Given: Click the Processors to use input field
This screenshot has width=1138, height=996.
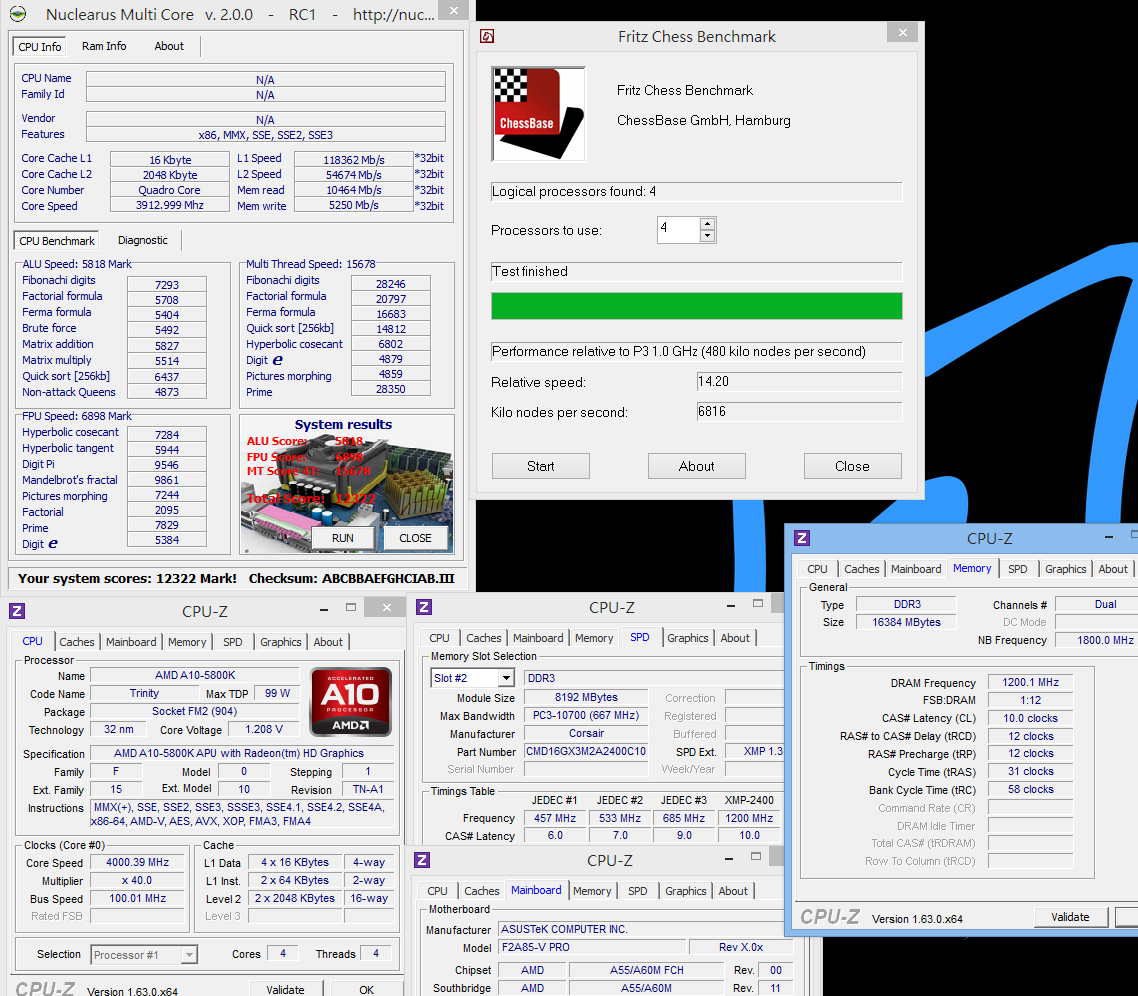Looking at the screenshot, I should coord(679,229).
